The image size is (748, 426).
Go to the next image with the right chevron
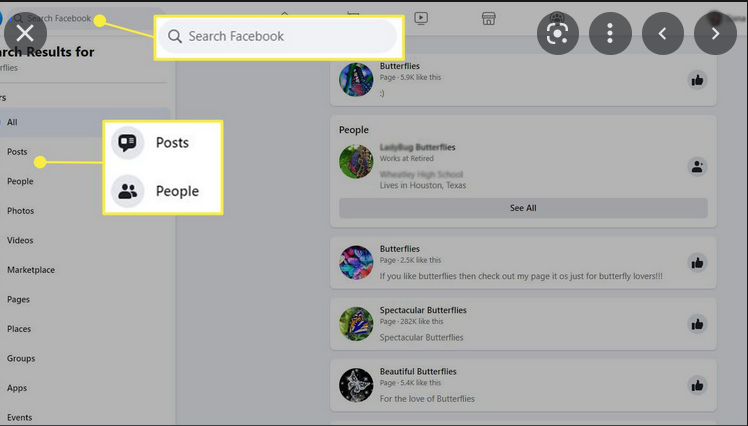click(x=715, y=33)
